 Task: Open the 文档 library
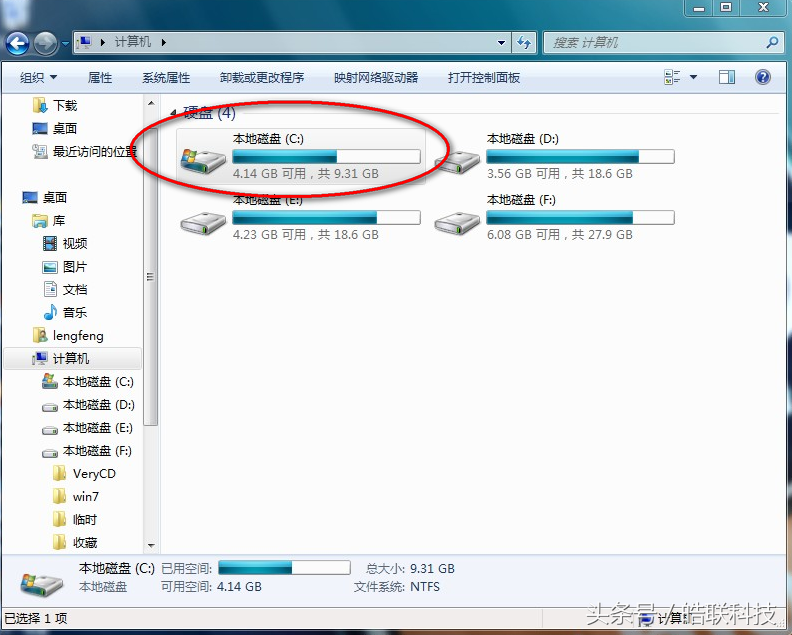[x=65, y=289]
